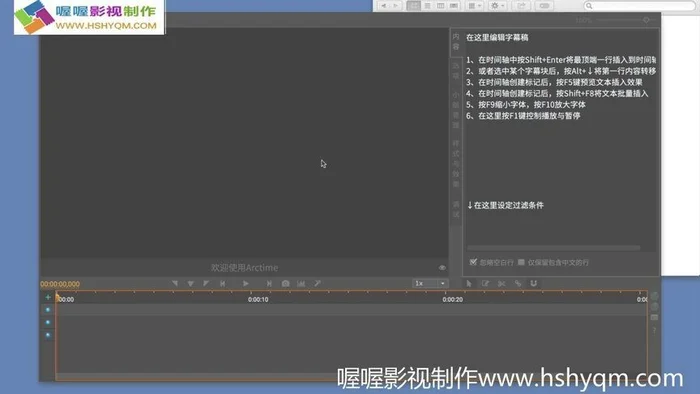Toggle the eye icon beside welcome text
700x394 pixels.
(x=442, y=268)
